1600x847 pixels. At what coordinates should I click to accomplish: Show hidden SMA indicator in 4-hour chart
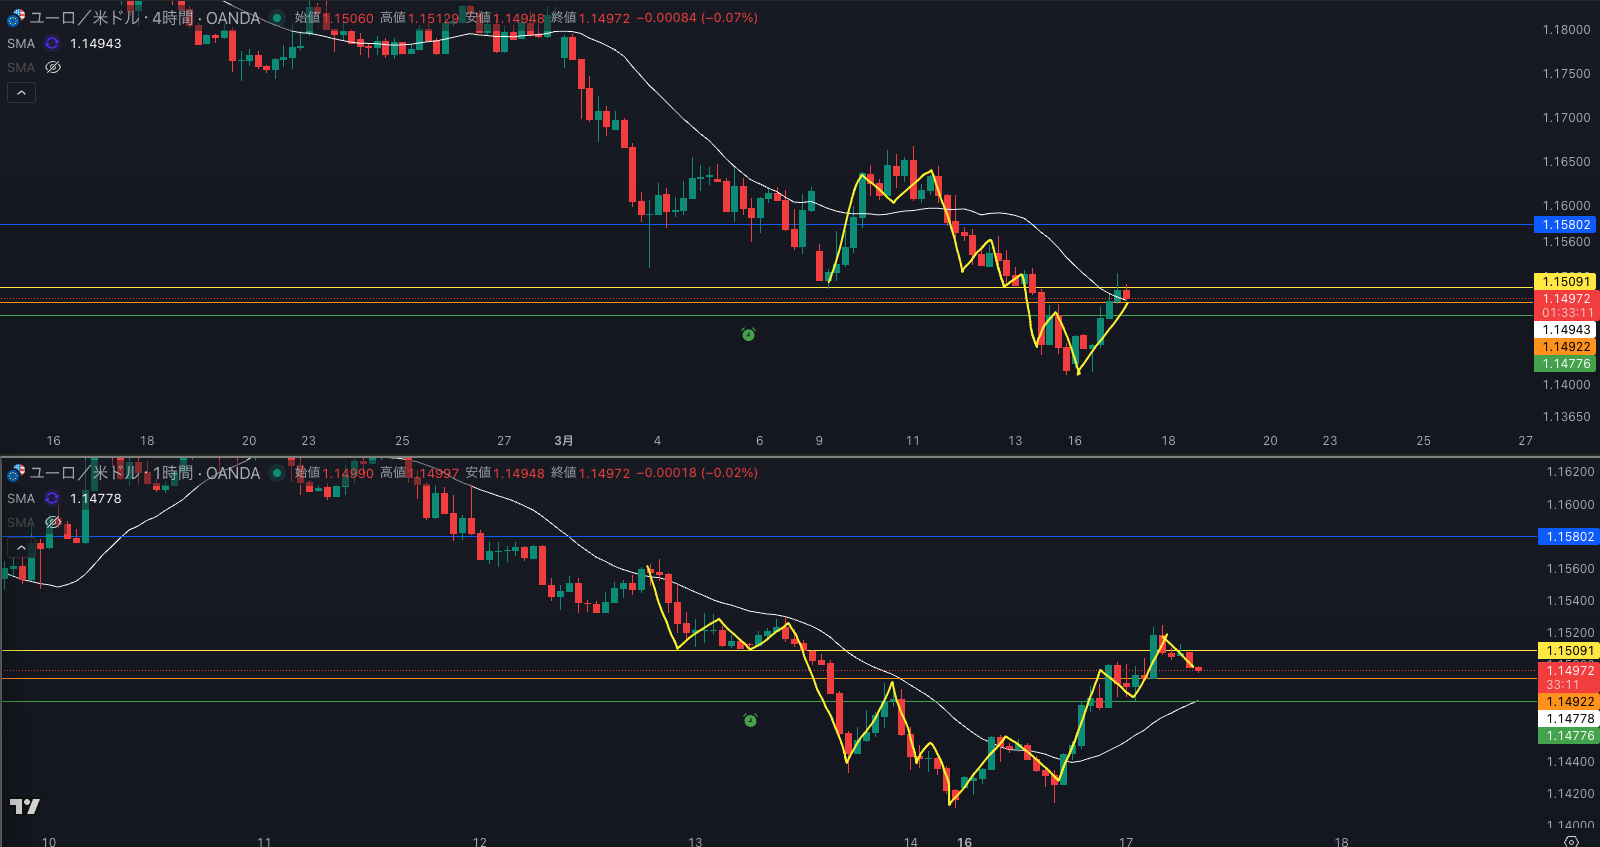[x=53, y=67]
